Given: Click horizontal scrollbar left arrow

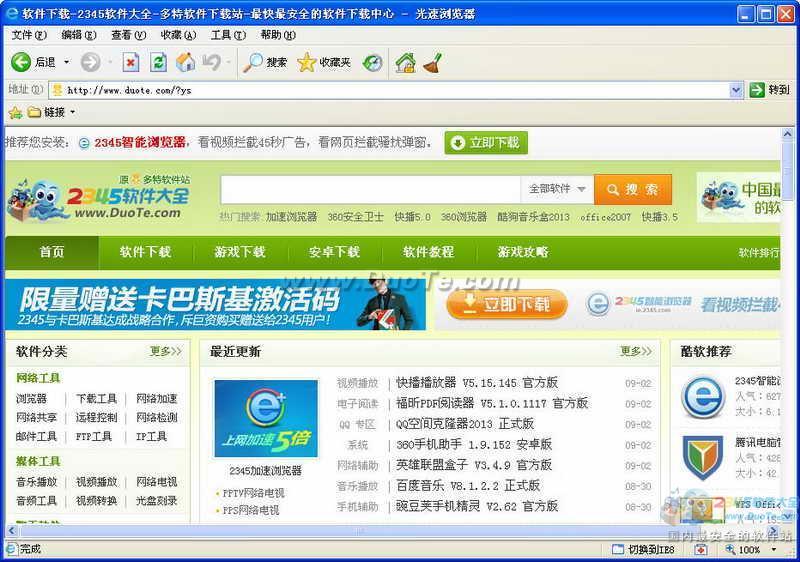Looking at the screenshot, I should point(11,531).
